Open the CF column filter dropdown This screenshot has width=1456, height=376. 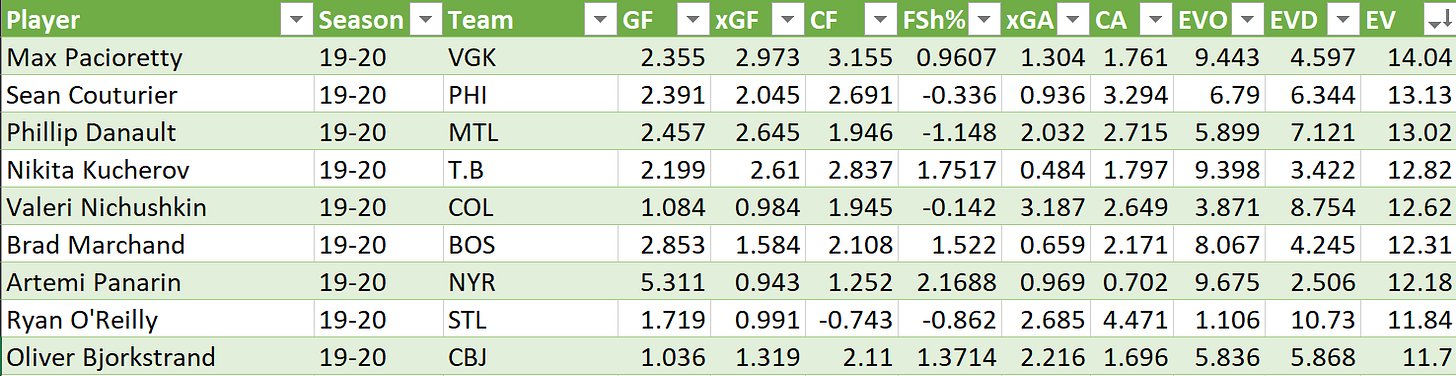(880, 19)
